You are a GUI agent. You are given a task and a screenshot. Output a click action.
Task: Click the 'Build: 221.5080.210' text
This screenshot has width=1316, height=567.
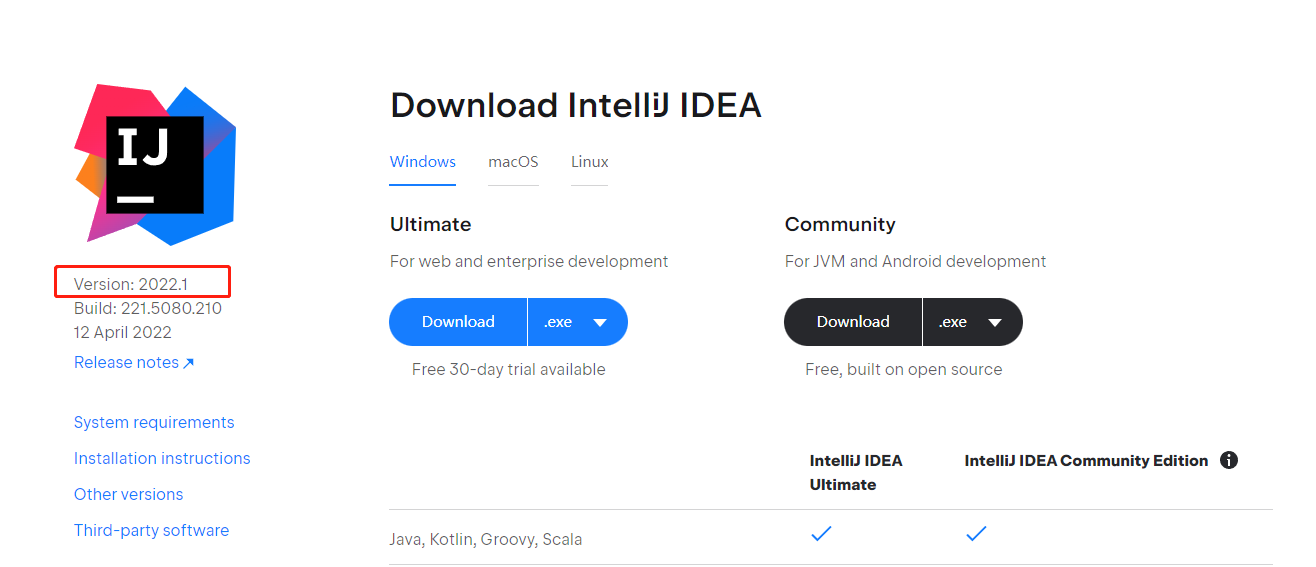[148, 308]
